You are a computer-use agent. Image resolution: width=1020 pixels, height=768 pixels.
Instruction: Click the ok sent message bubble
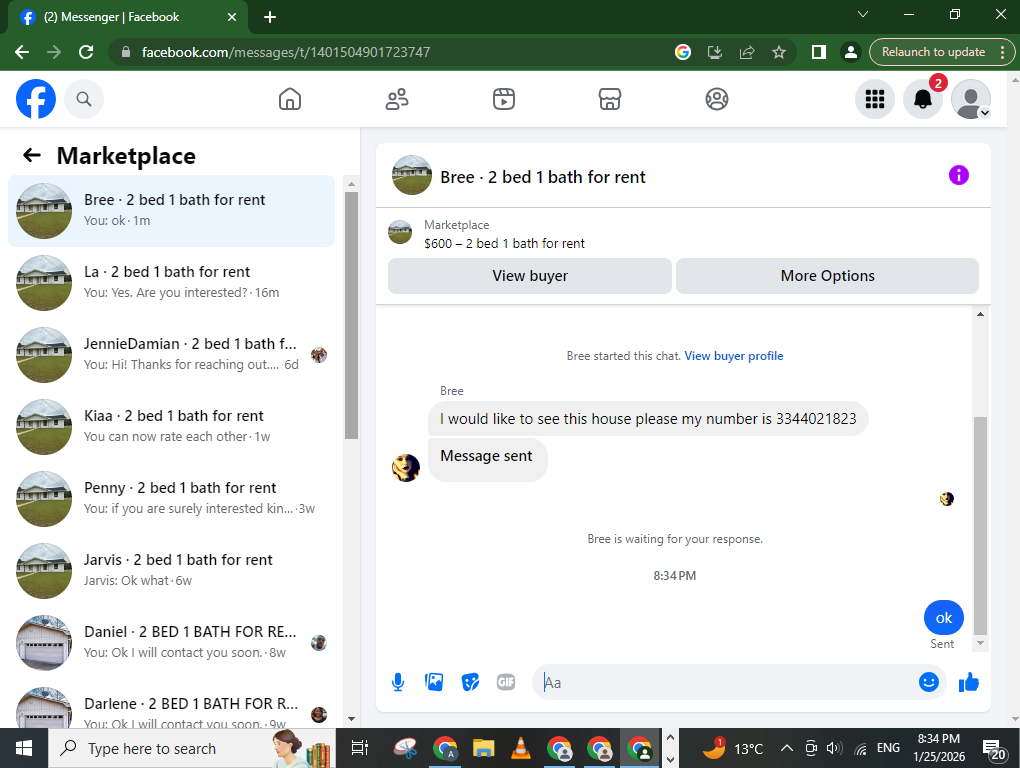pos(943,618)
